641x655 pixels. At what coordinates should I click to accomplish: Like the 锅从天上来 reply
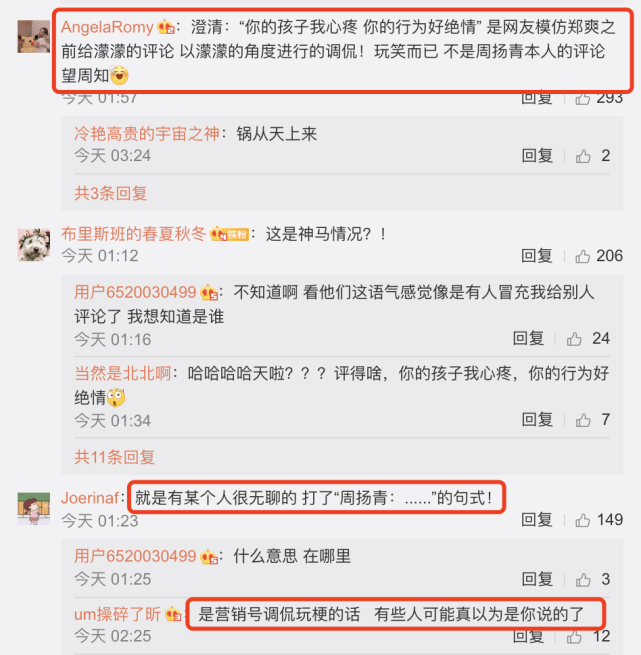click(x=583, y=156)
